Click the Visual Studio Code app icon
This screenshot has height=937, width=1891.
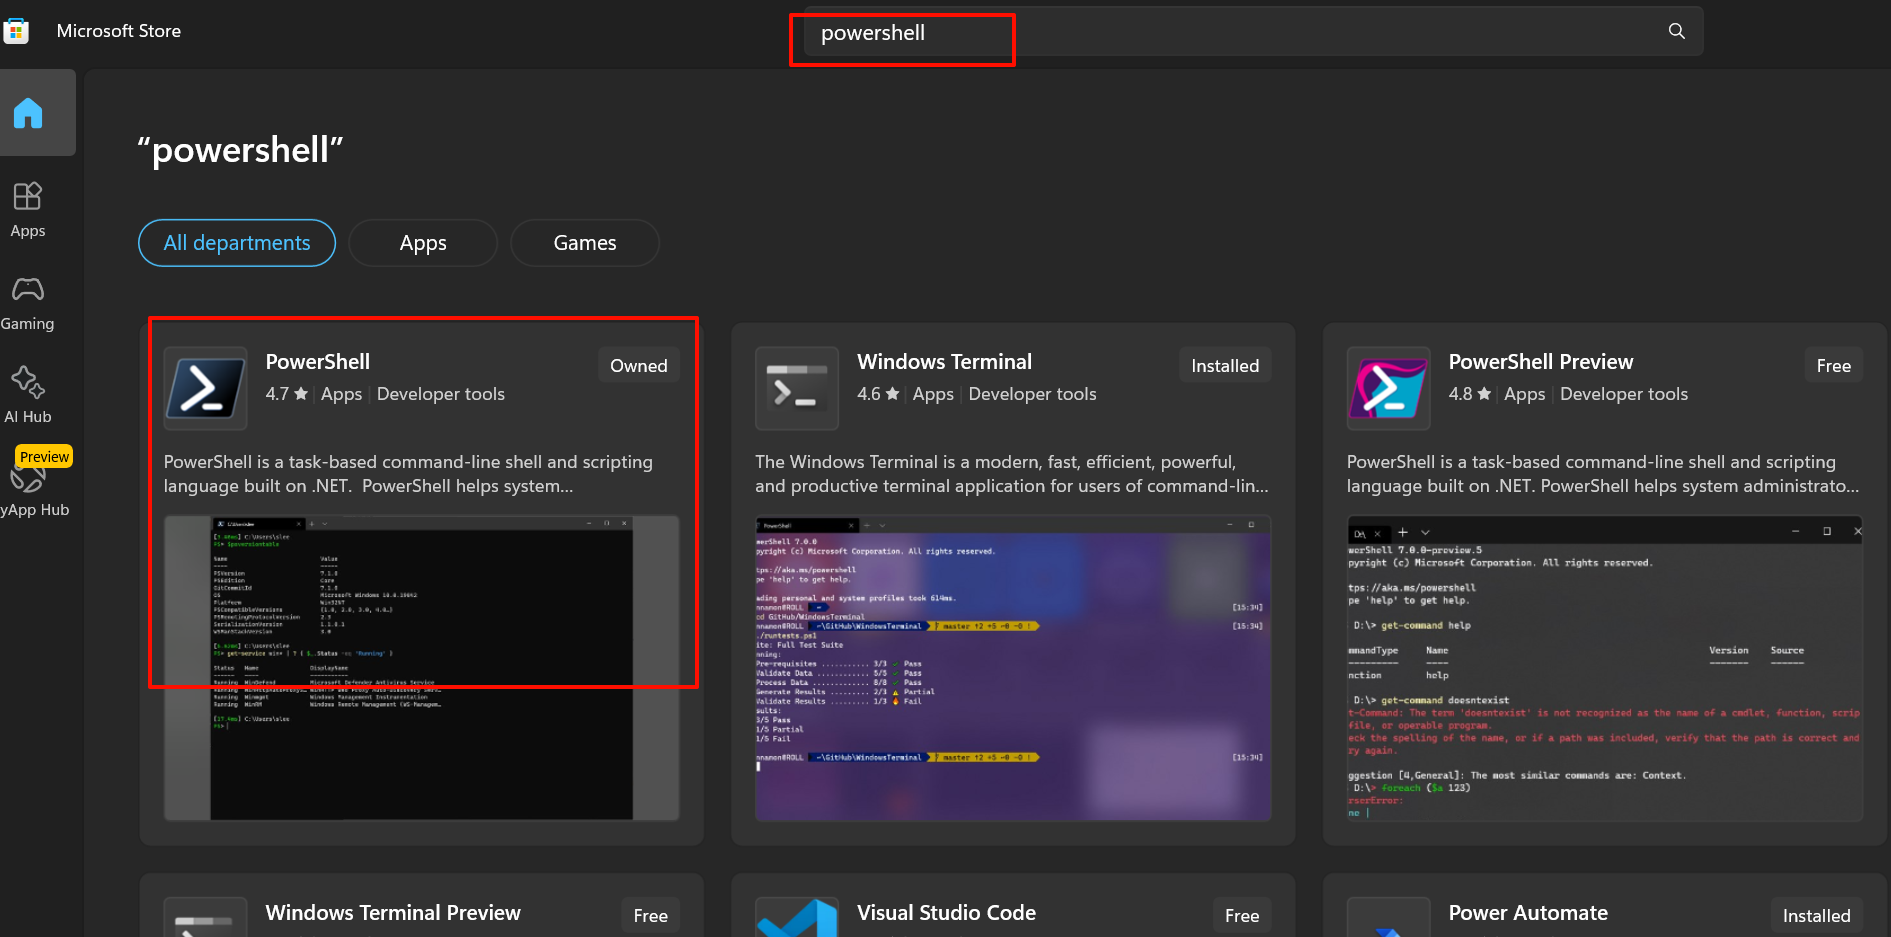(x=797, y=917)
